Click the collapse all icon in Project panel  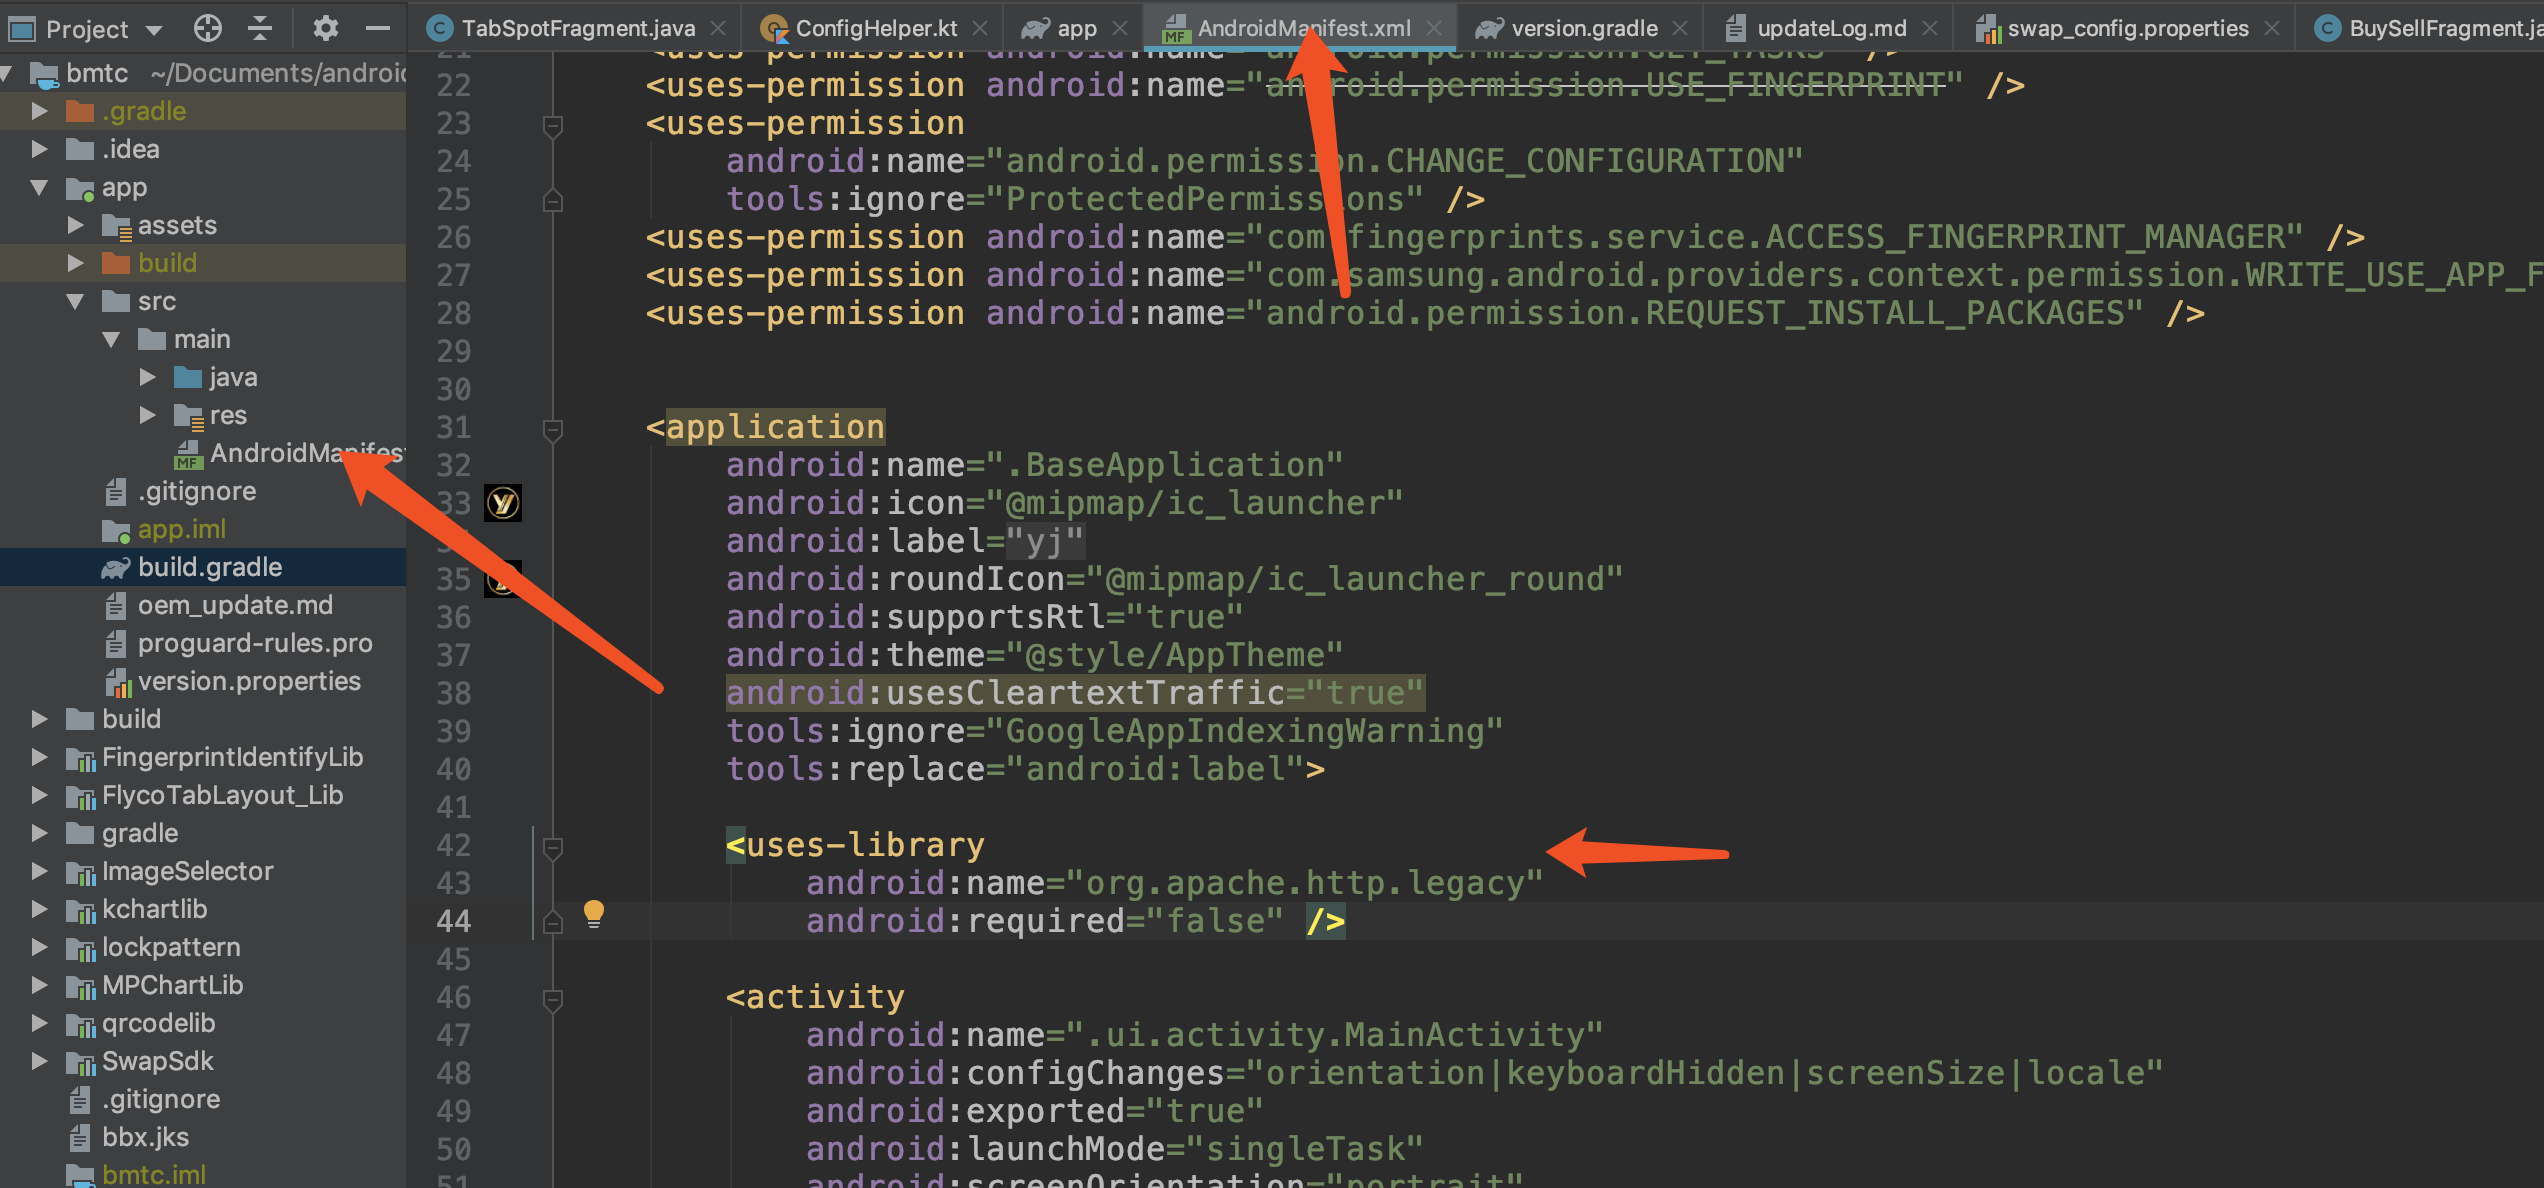click(260, 28)
